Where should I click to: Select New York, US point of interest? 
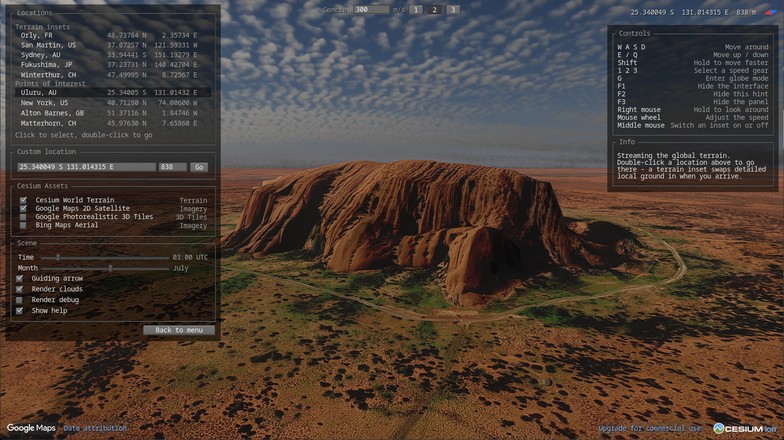112,102
